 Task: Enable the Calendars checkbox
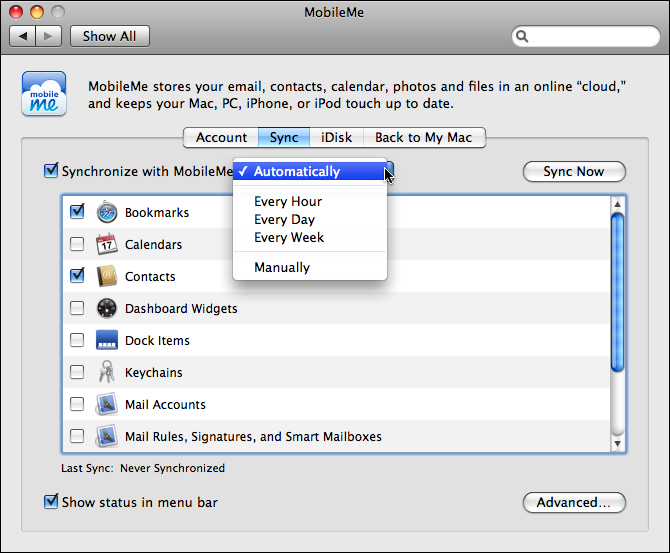coord(77,244)
